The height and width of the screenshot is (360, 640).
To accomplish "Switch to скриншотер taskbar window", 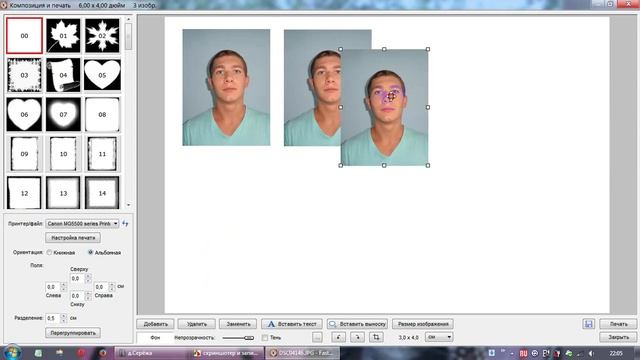I will pos(227,353).
